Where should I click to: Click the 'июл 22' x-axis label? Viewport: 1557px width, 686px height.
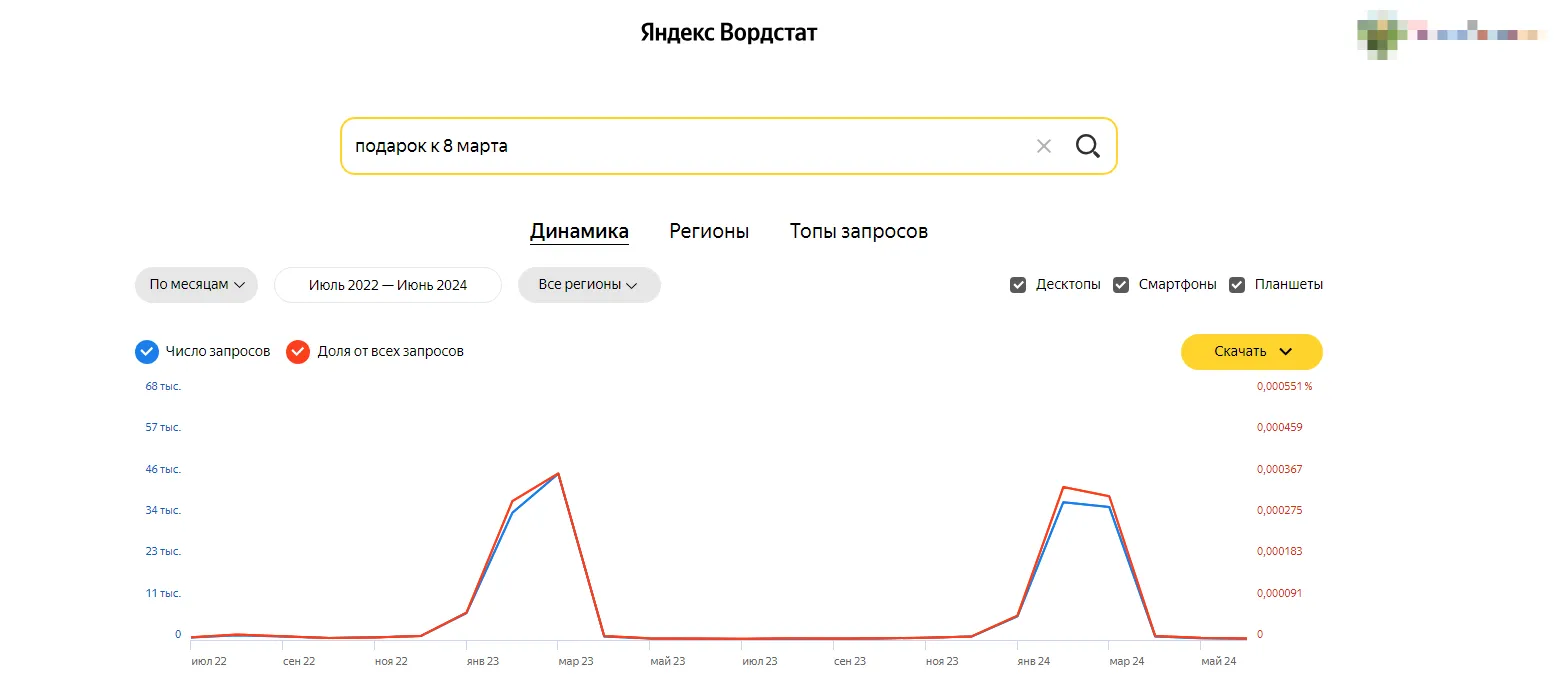click(x=208, y=661)
